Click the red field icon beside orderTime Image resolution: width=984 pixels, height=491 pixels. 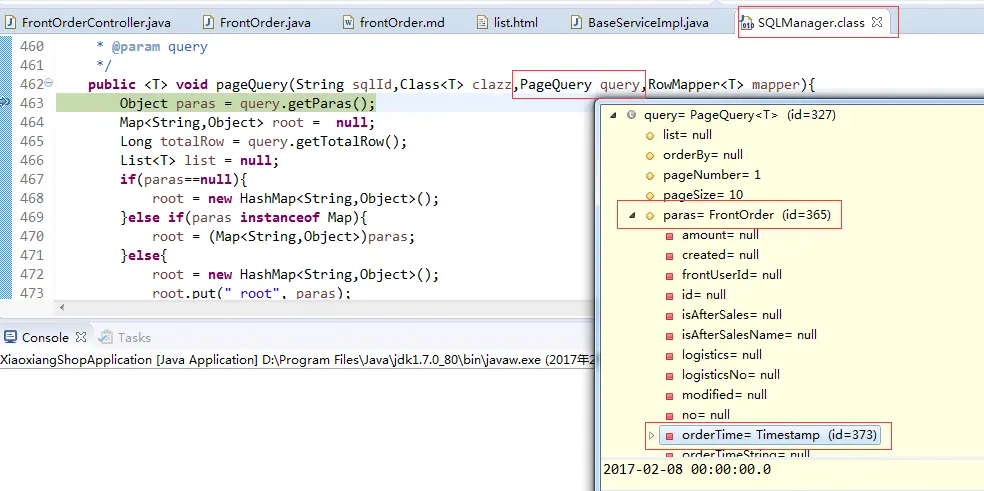point(670,436)
